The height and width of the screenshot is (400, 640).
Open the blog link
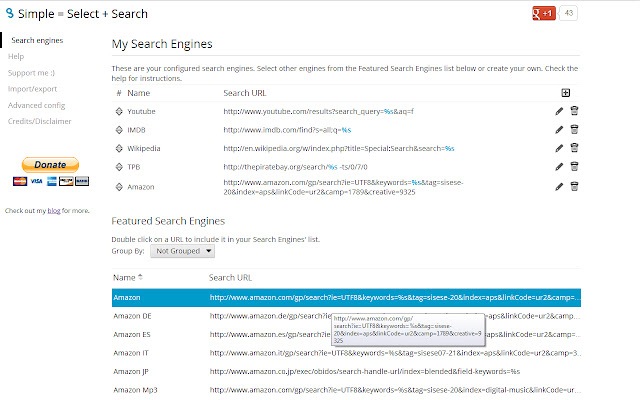tap(55, 211)
